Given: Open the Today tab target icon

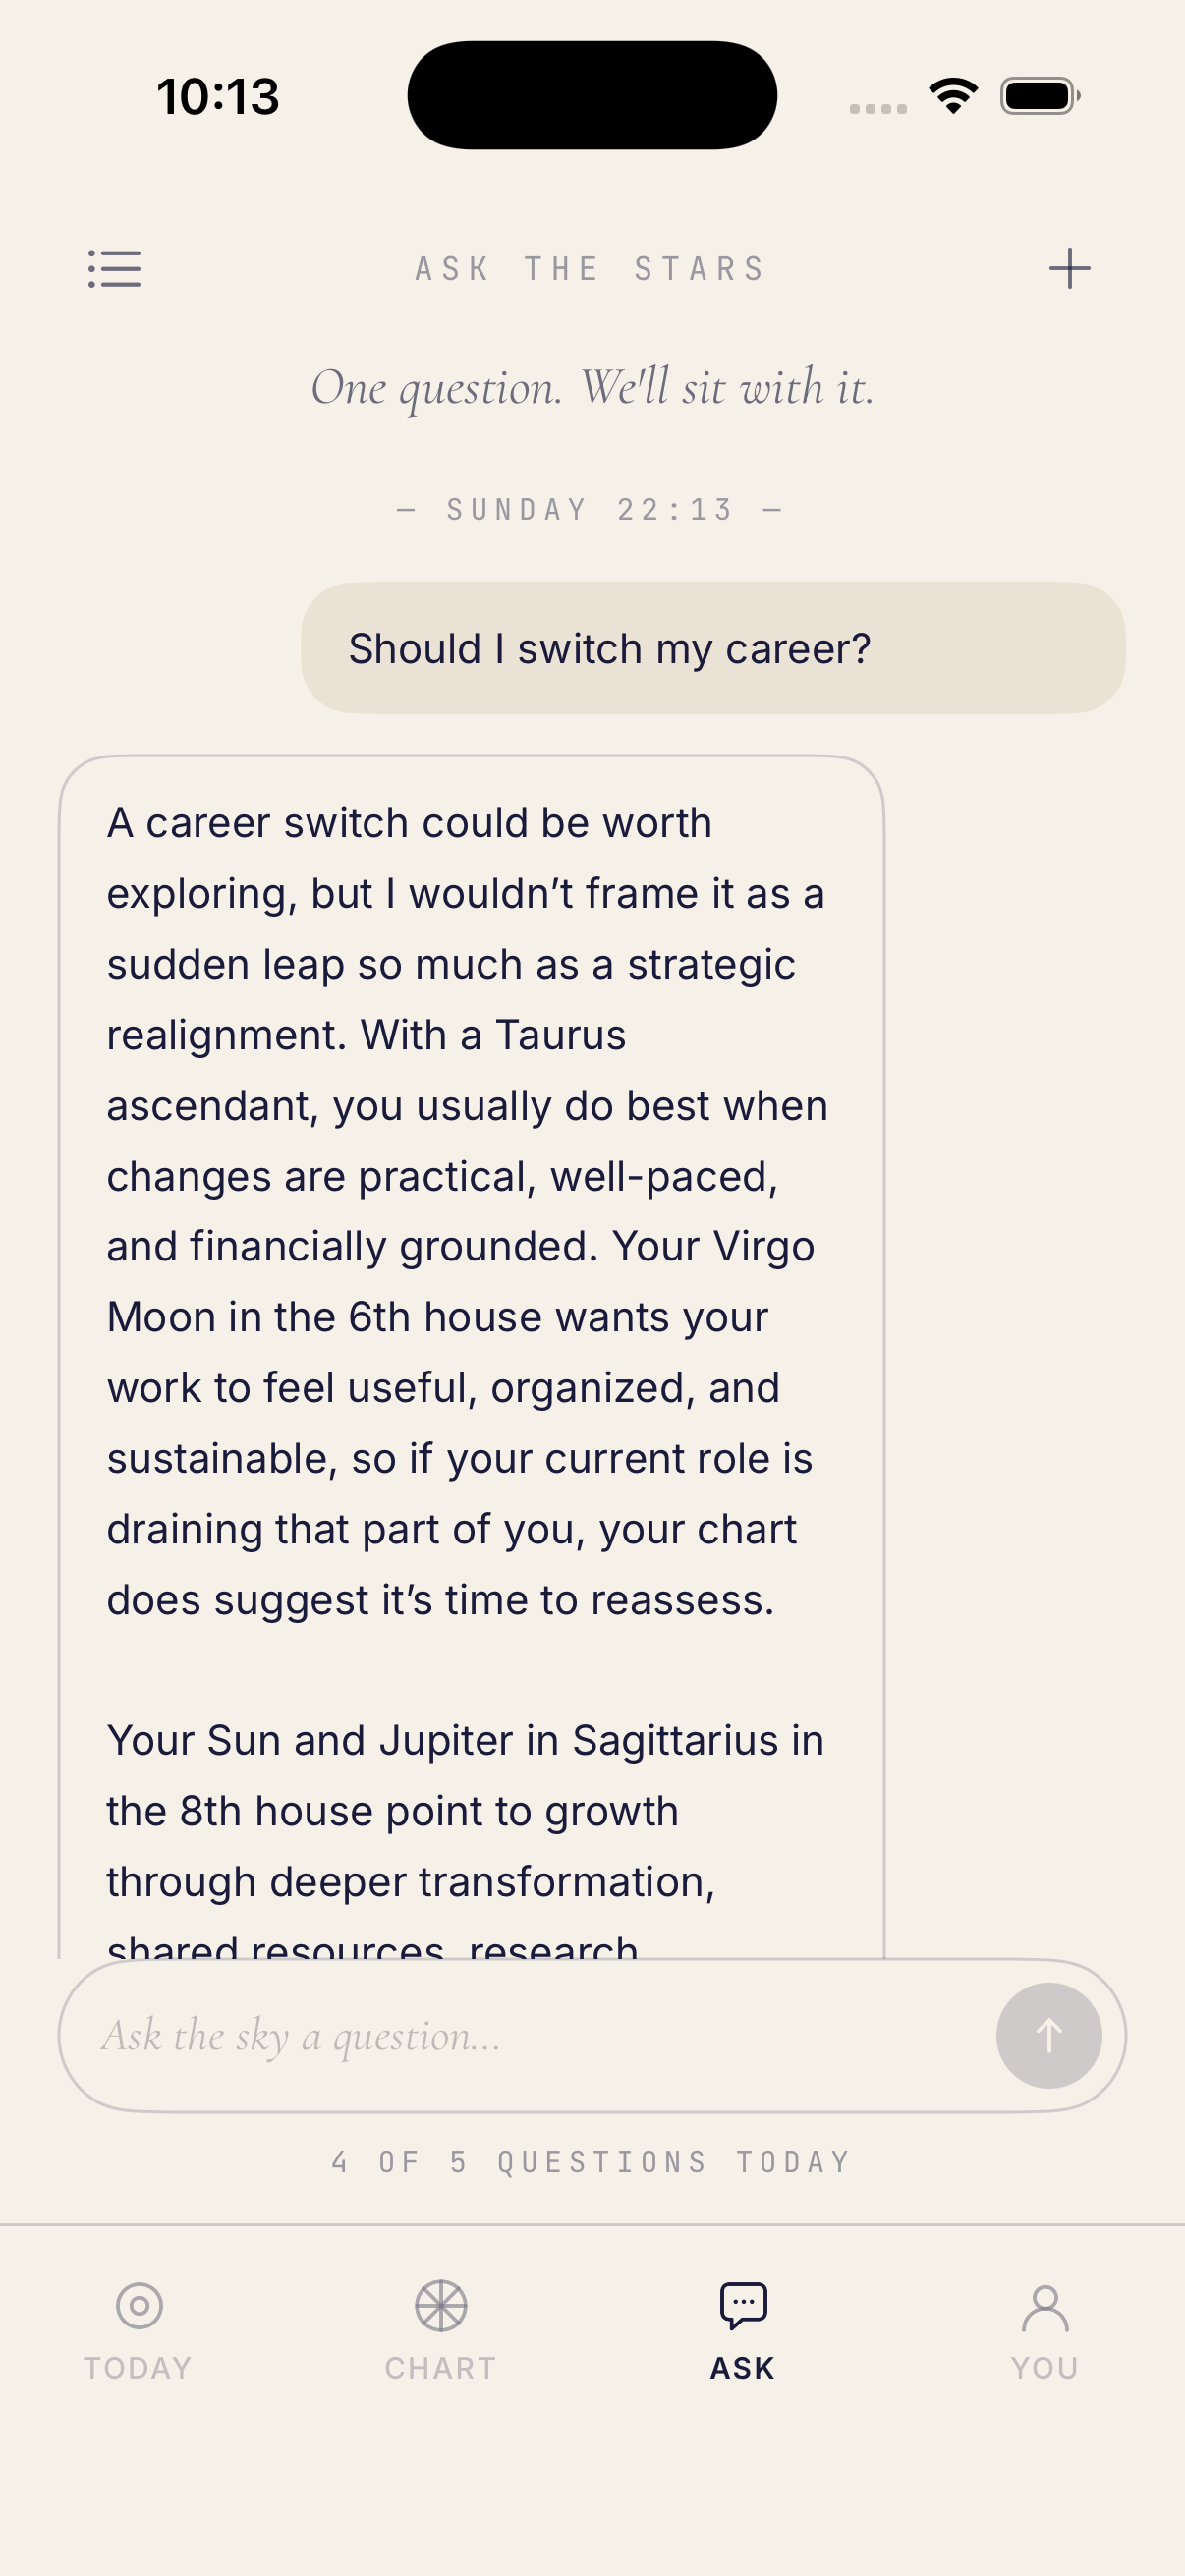Looking at the screenshot, I should pos(139,2305).
